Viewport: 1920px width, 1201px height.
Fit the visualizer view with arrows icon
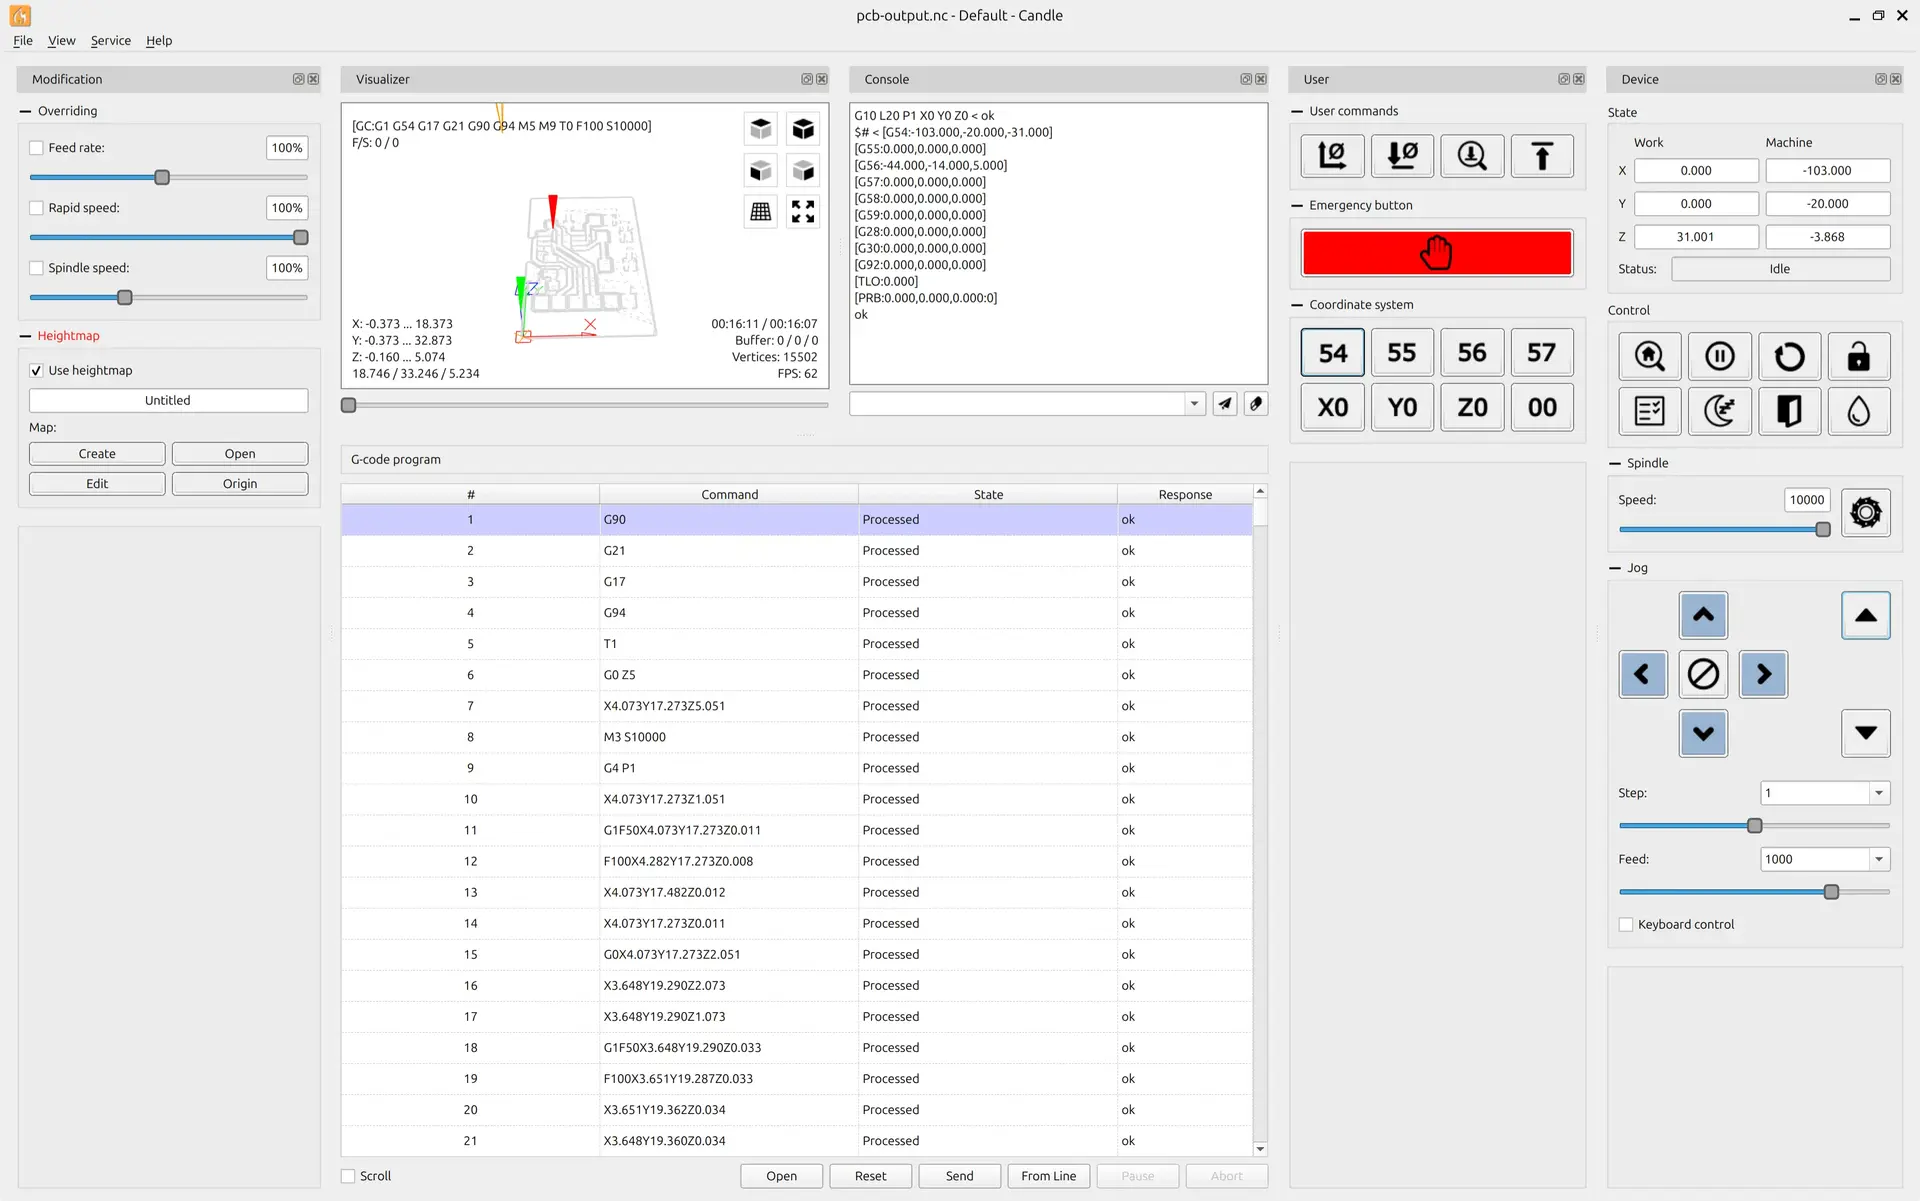pos(802,211)
